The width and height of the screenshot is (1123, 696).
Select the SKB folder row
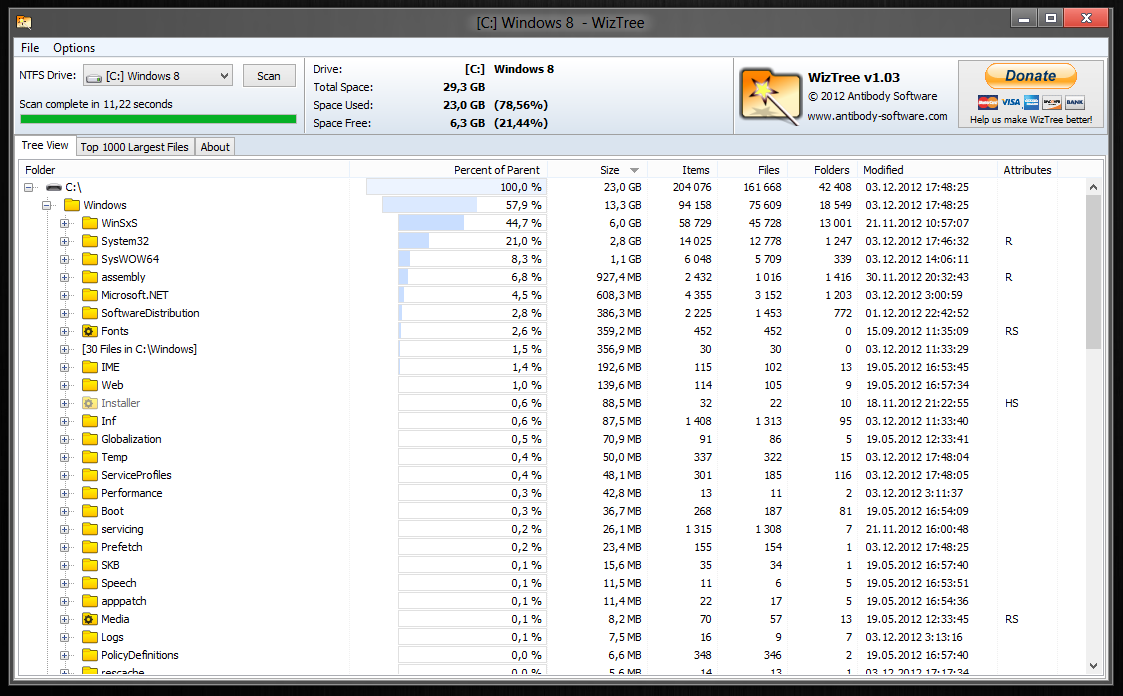click(x=552, y=565)
